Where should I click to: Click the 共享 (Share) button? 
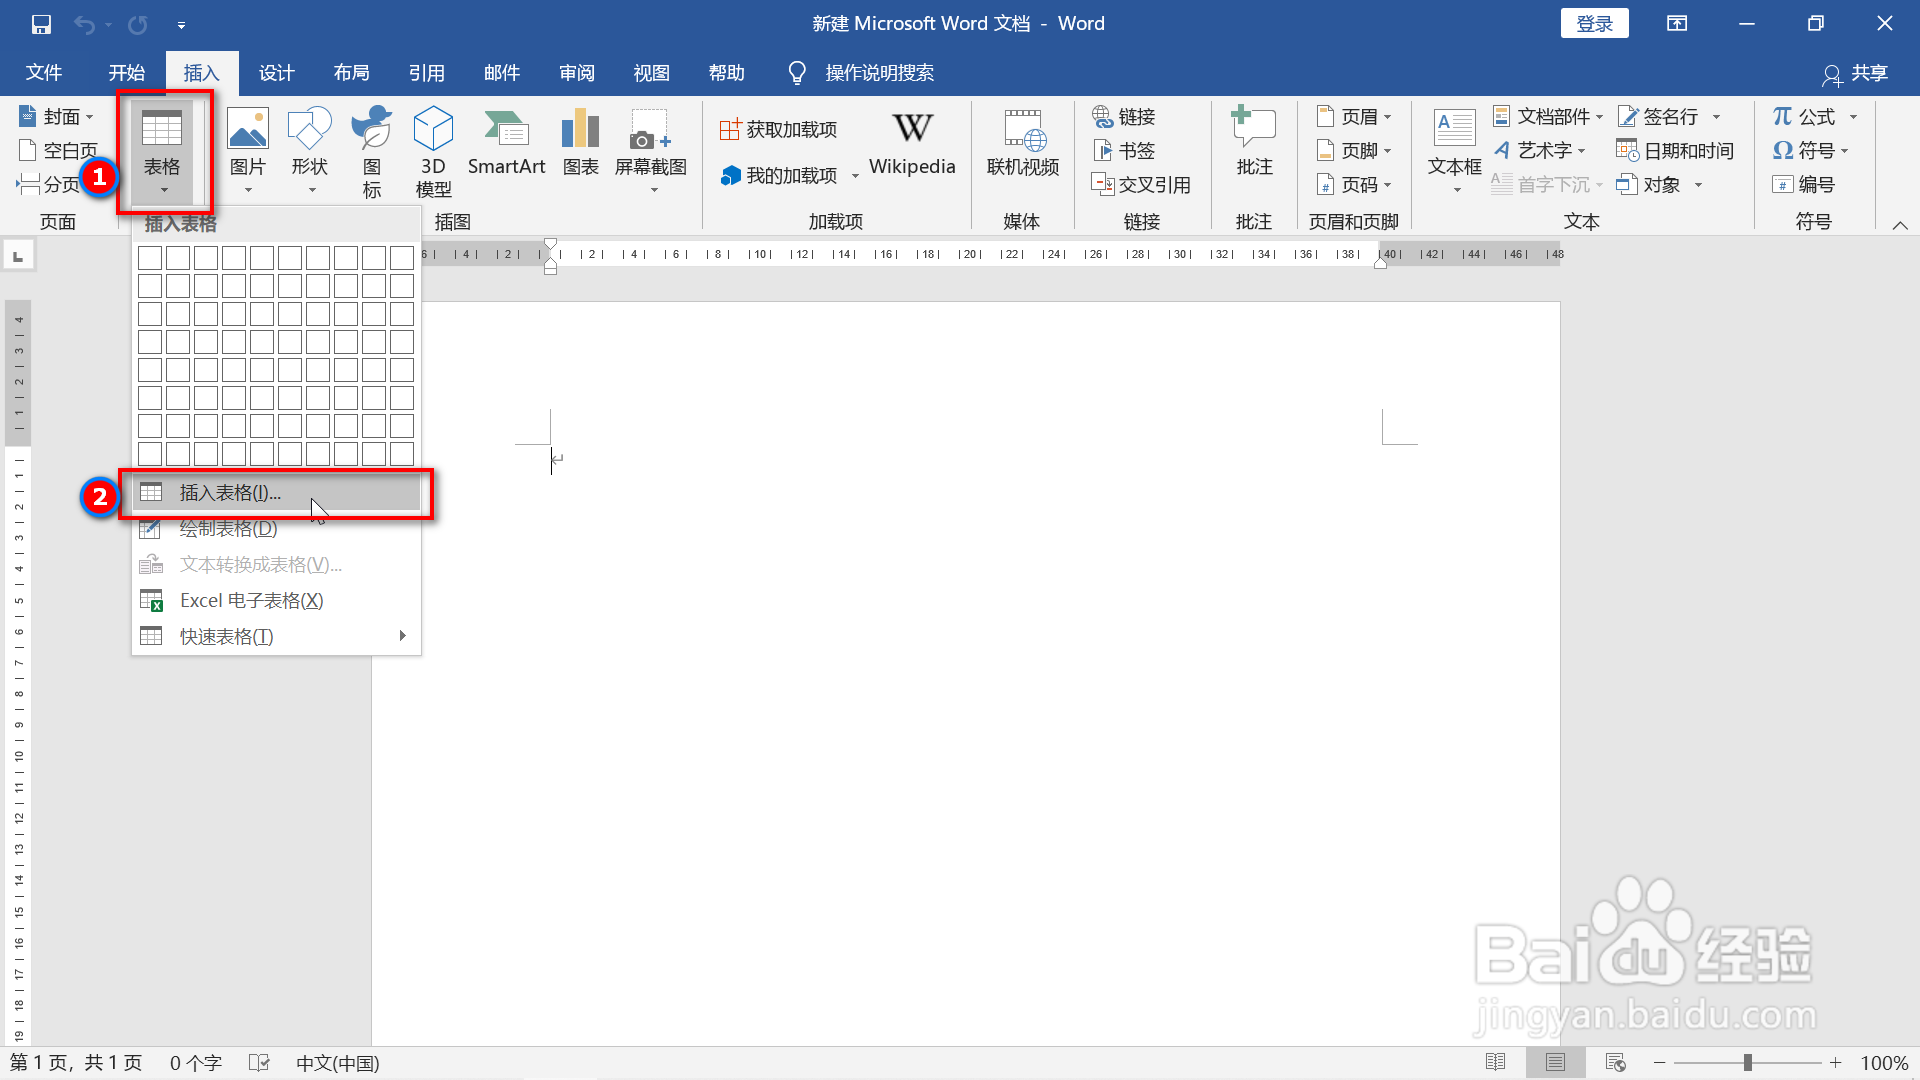point(1856,73)
